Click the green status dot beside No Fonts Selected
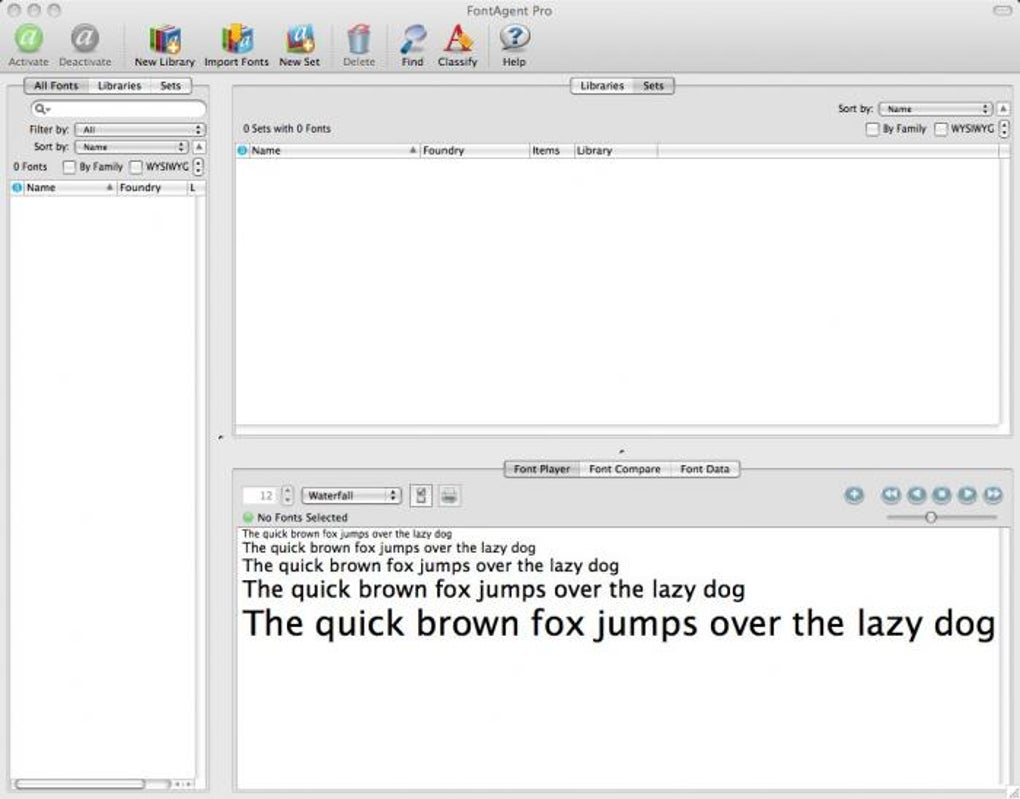The image size is (1020, 799). coord(247,517)
